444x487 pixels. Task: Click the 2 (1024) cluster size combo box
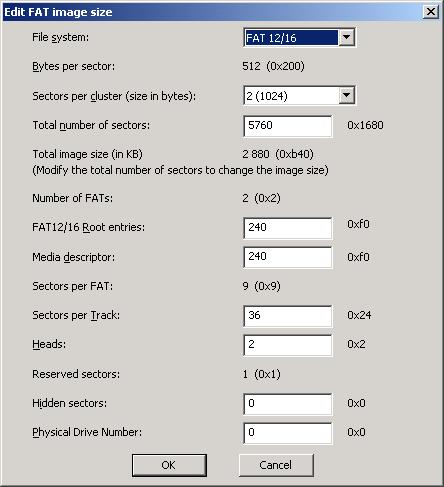point(299,96)
